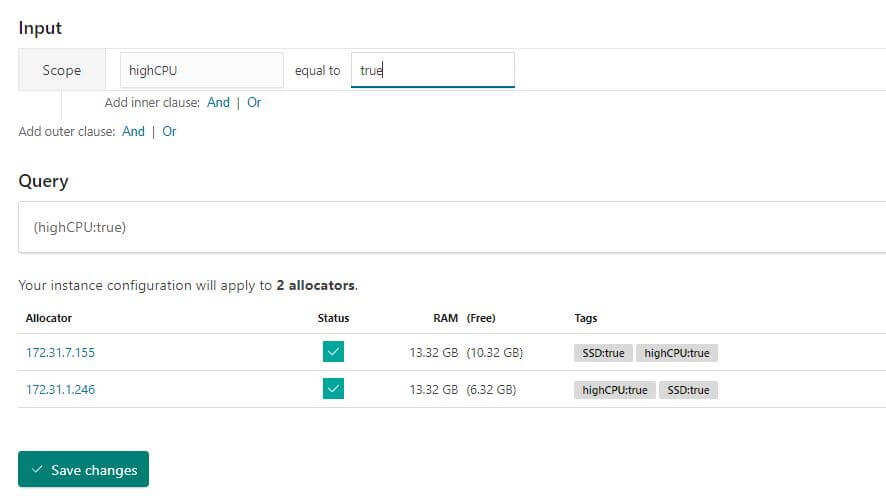The height and width of the screenshot is (499, 886).
Task: Add an outer Or clause
Action: (x=169, y=131)
